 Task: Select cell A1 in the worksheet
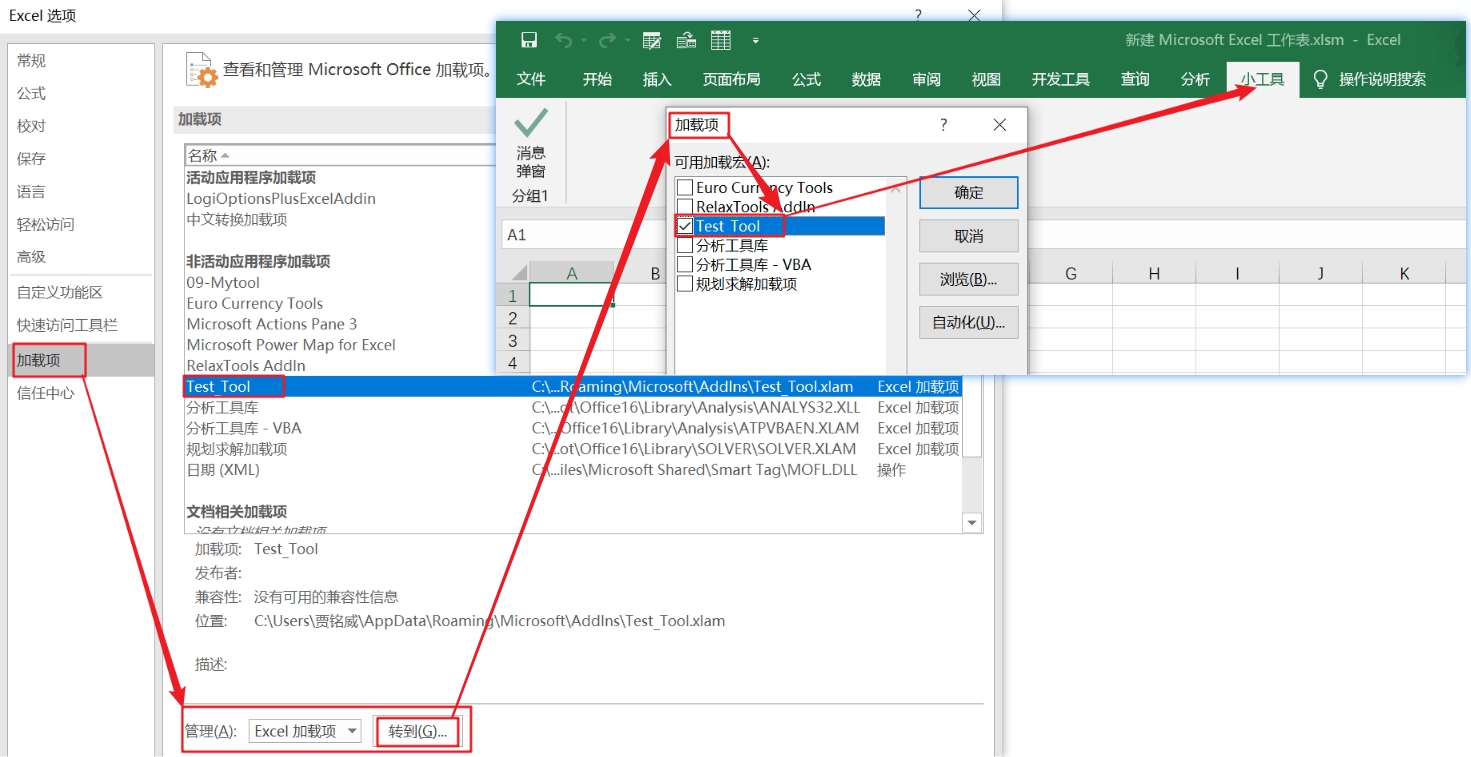click(571, 295)
